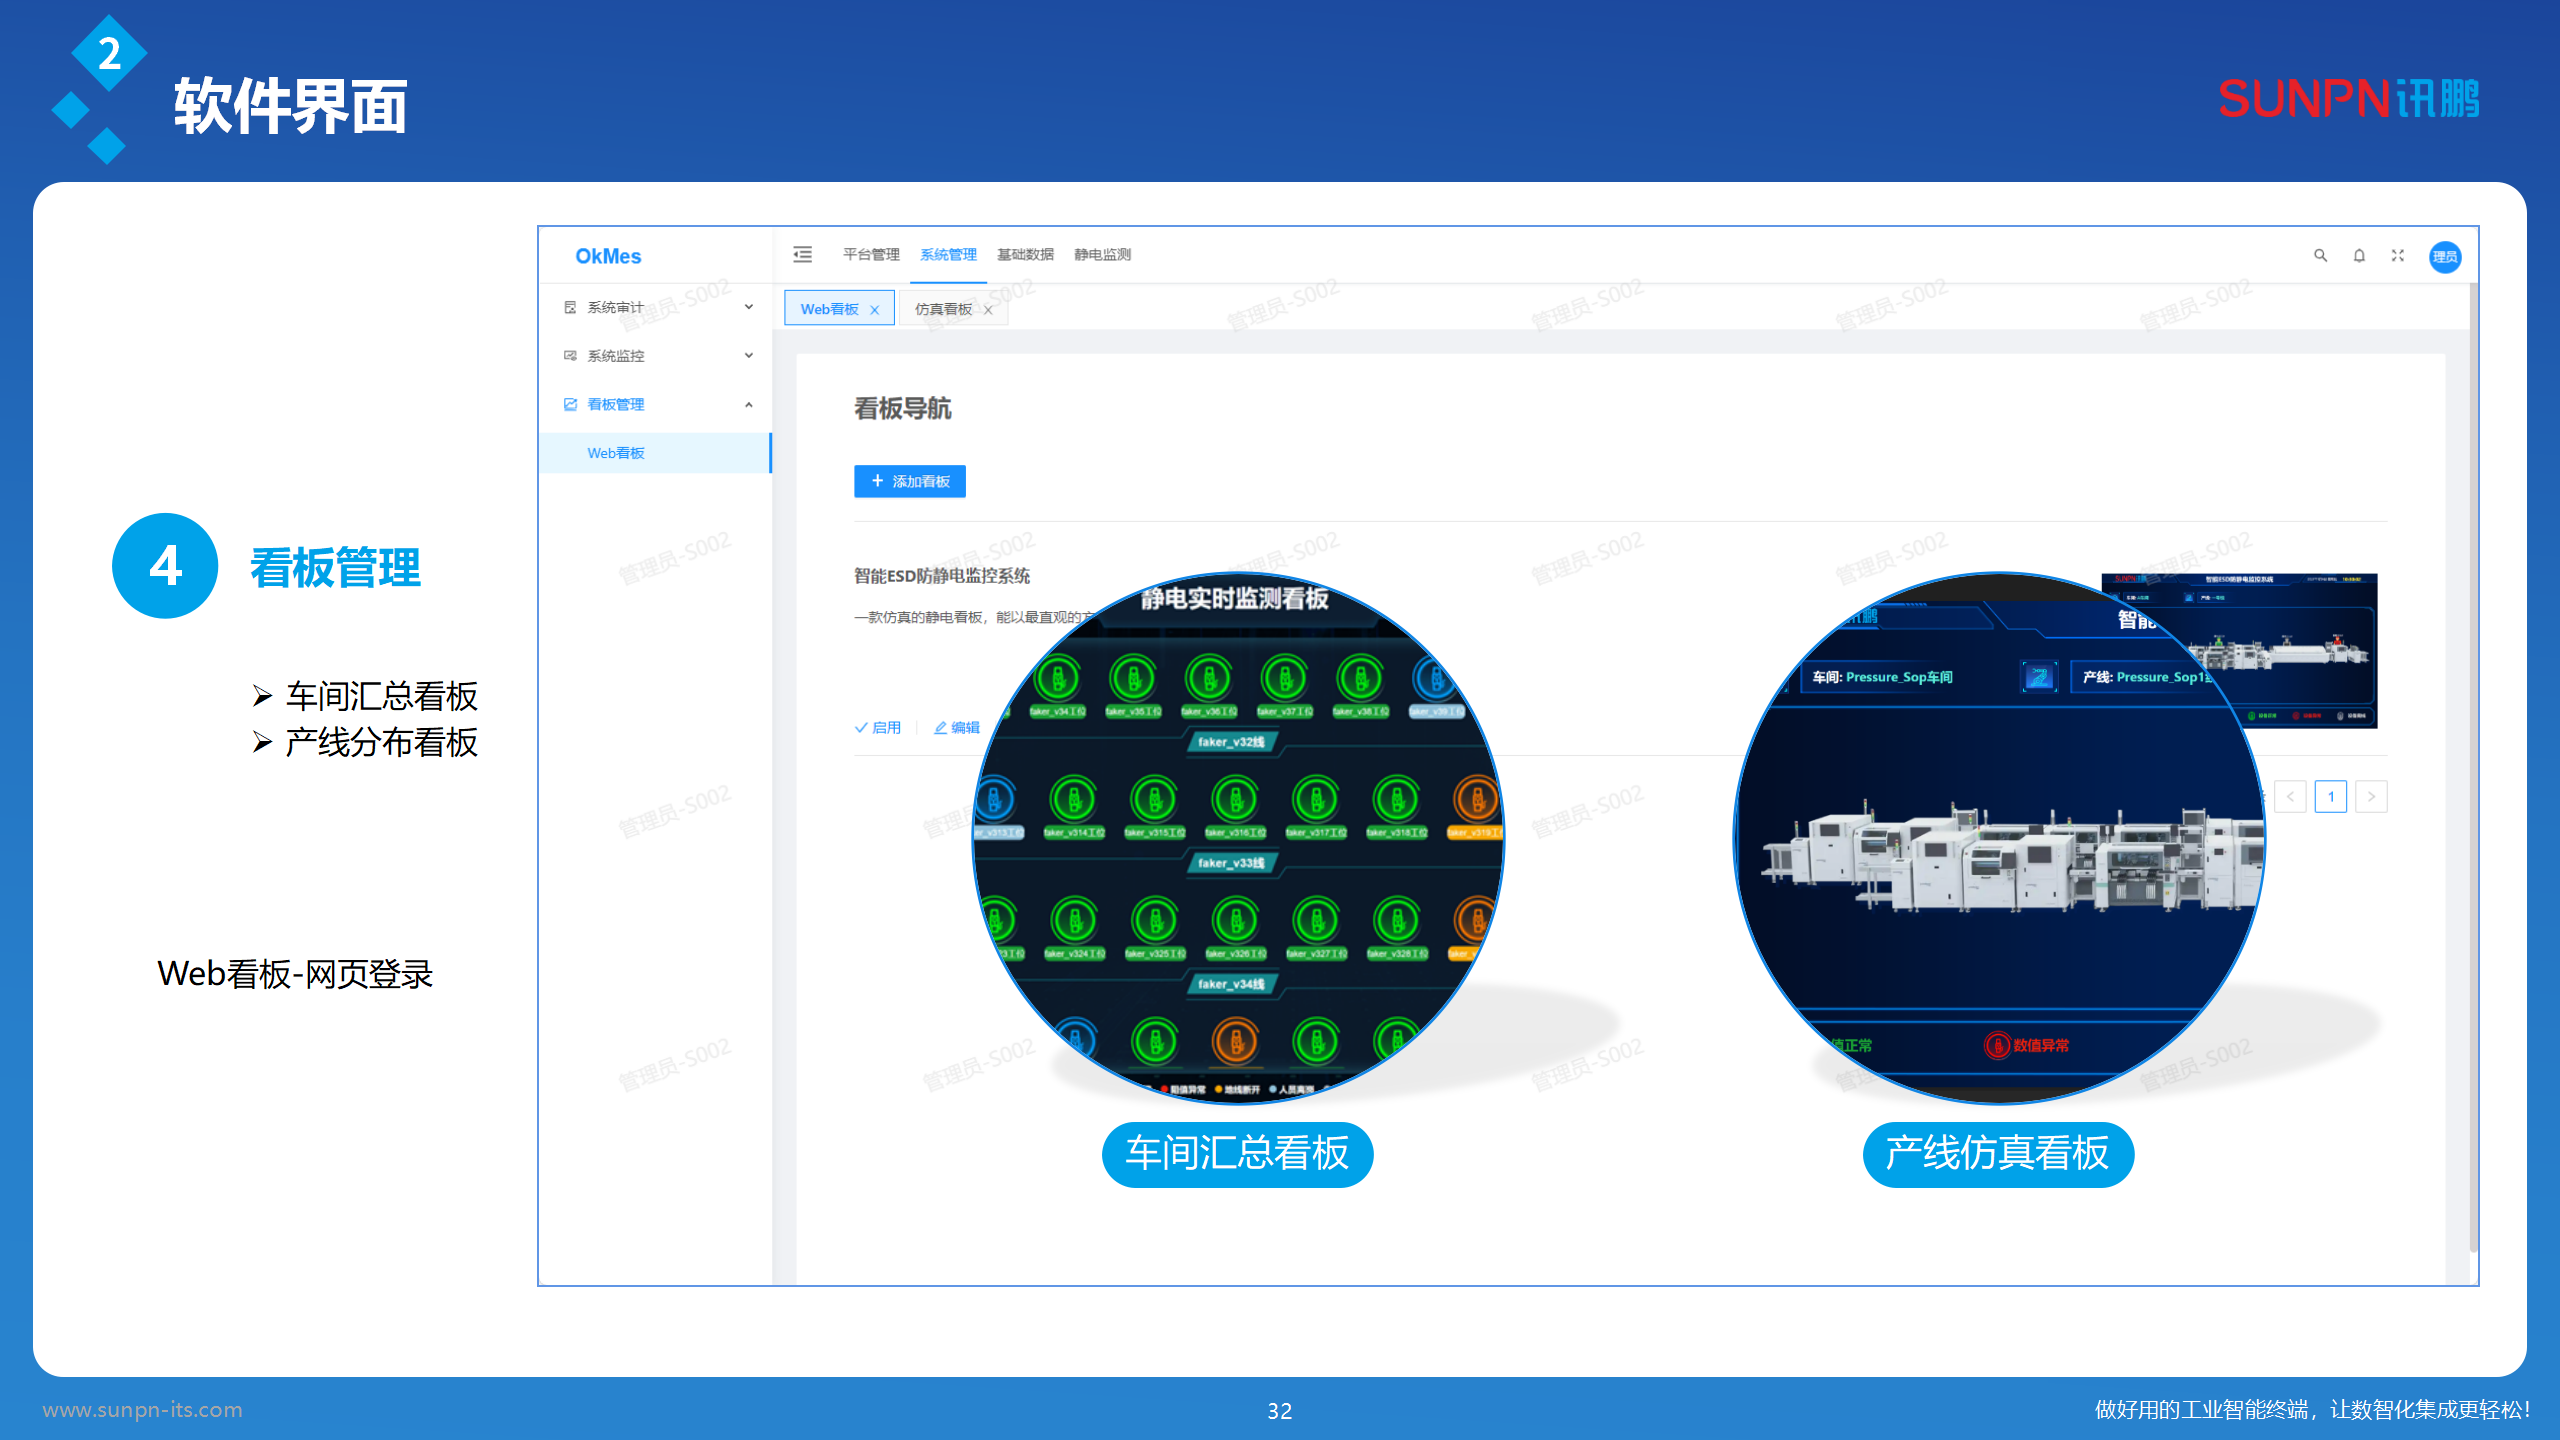Viewport: 2560px width, 1440px height.
Task: Go to pagination page 1
Action: (x=2330, y=797)
